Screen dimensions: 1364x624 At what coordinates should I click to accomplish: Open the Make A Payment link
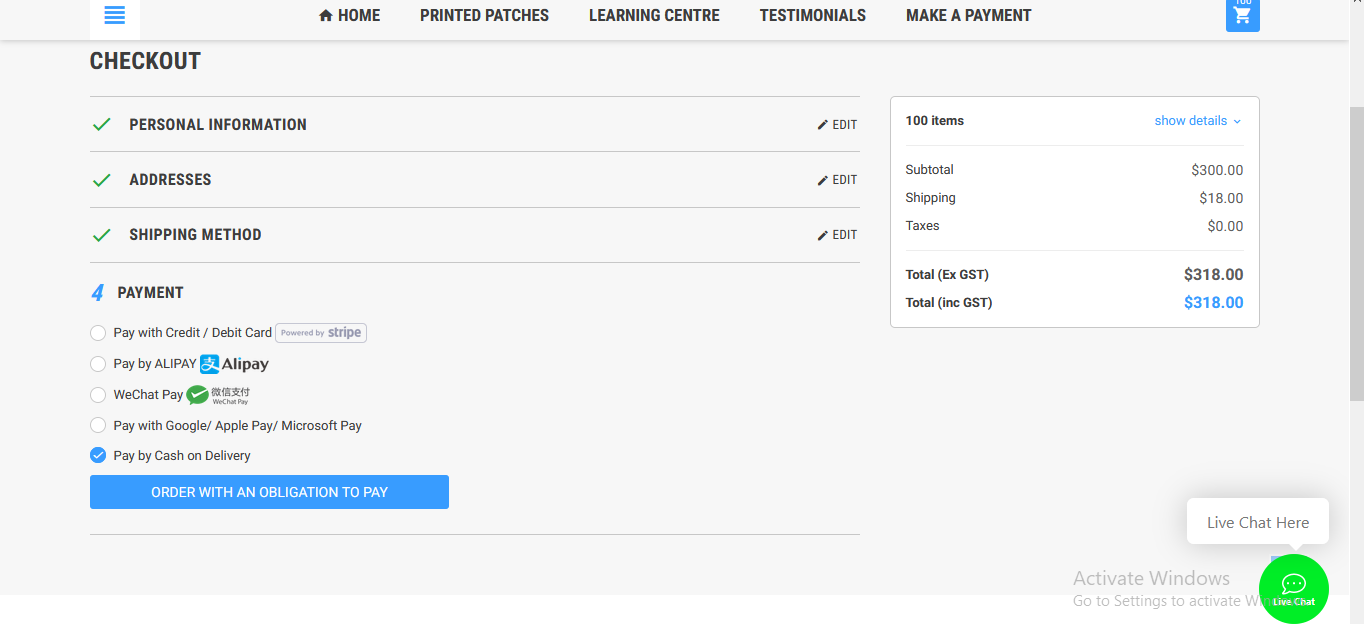(968, 16)
